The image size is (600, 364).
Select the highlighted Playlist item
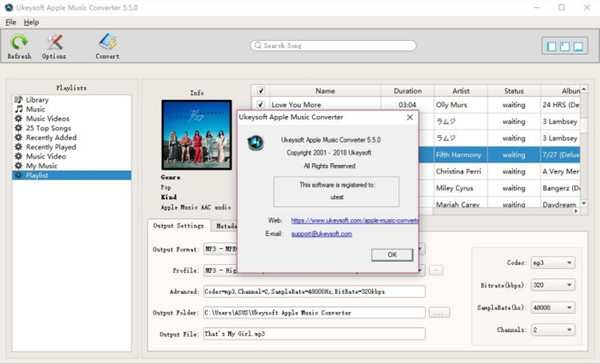tap(72, 175)
